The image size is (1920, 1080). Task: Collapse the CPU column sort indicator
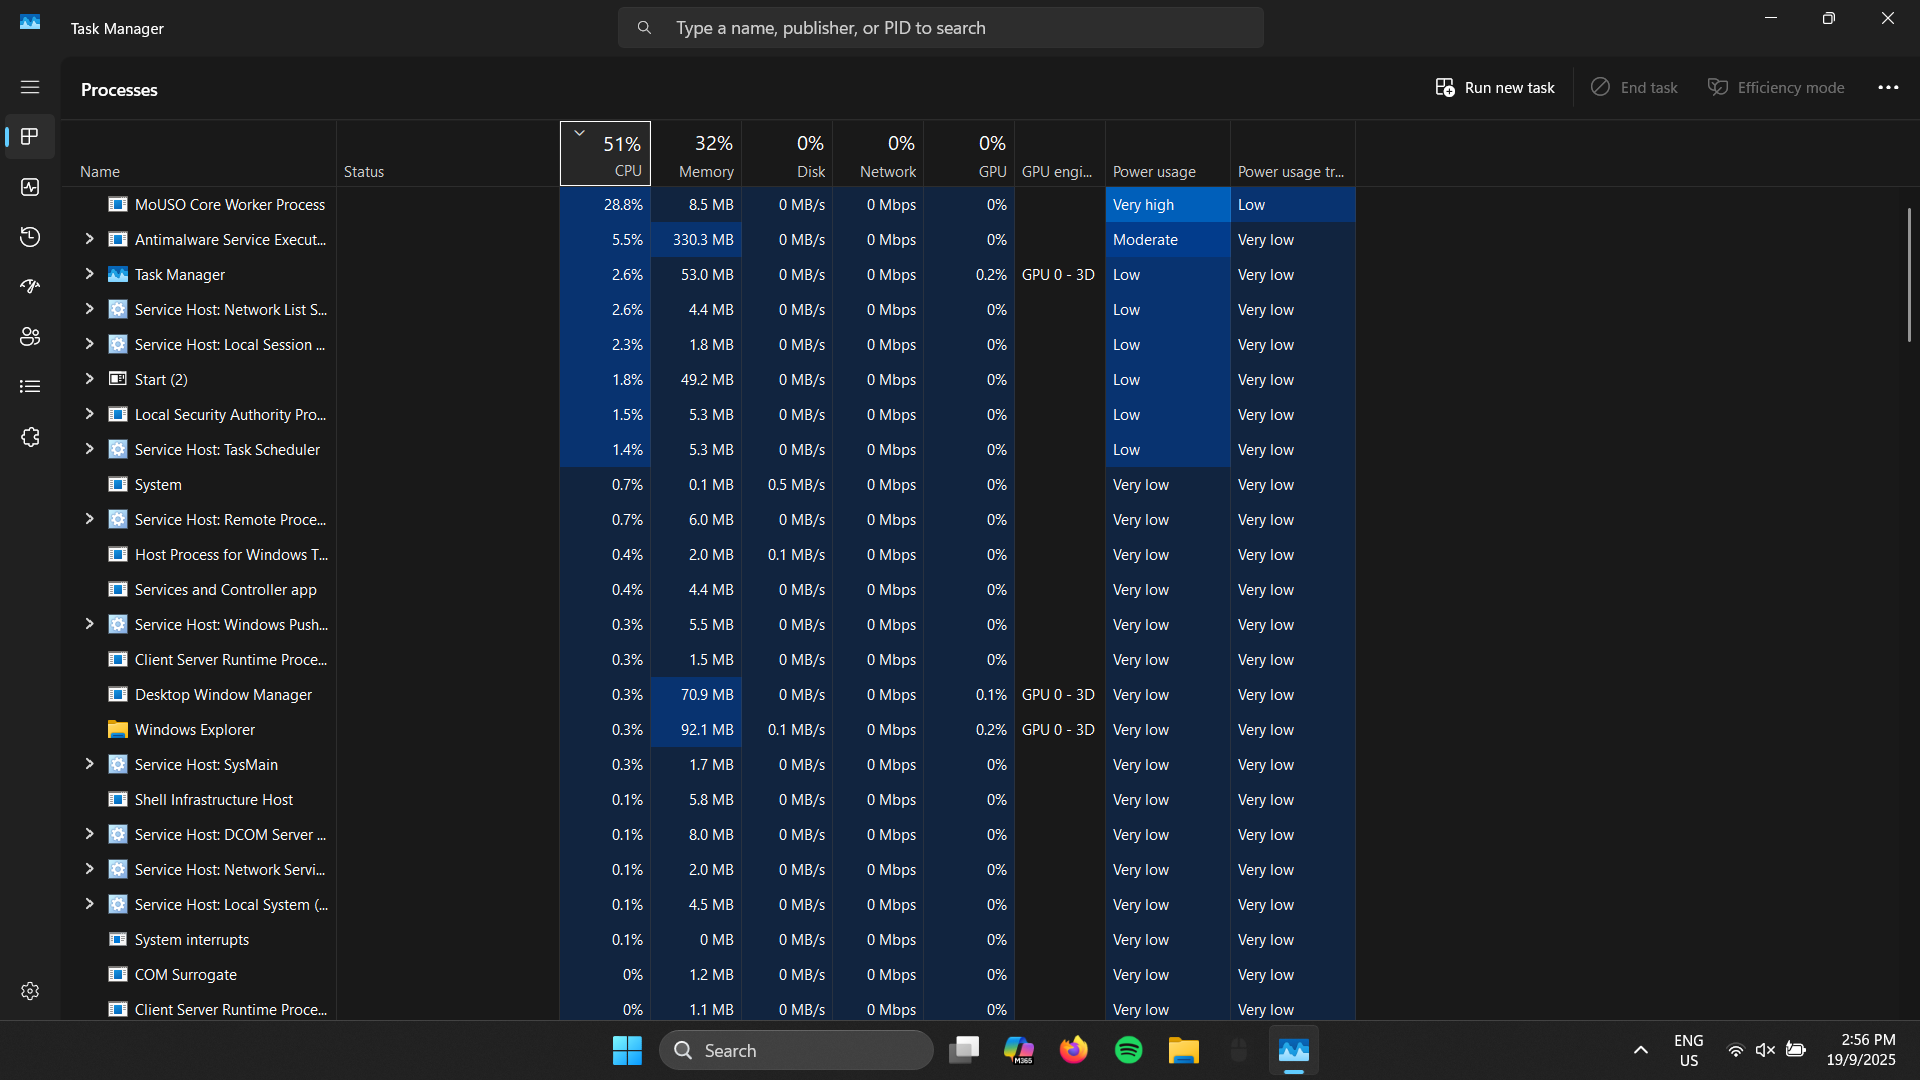pos(580,132)
